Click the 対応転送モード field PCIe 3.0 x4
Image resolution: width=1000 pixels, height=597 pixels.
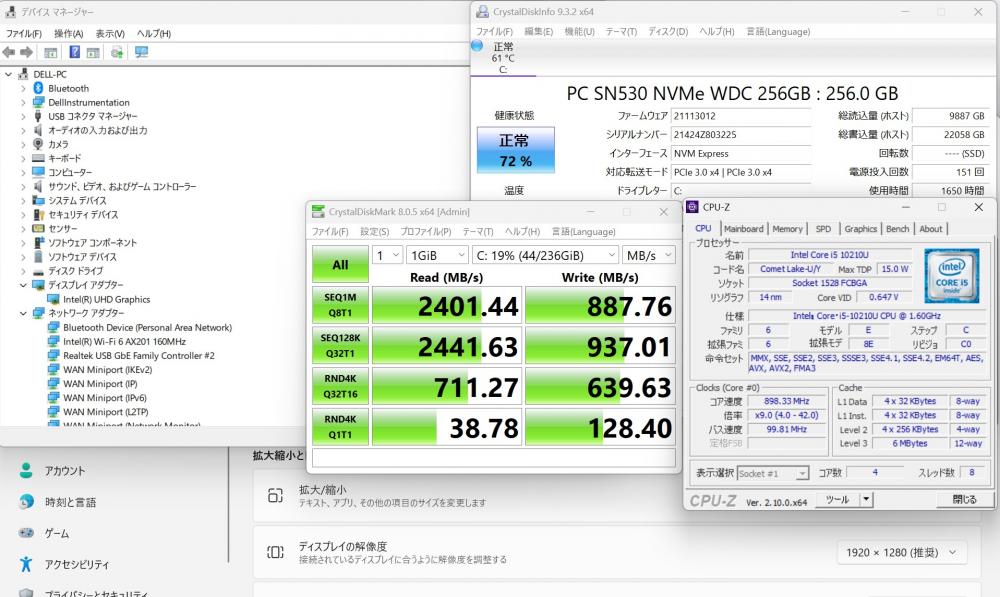click(740, 172)
